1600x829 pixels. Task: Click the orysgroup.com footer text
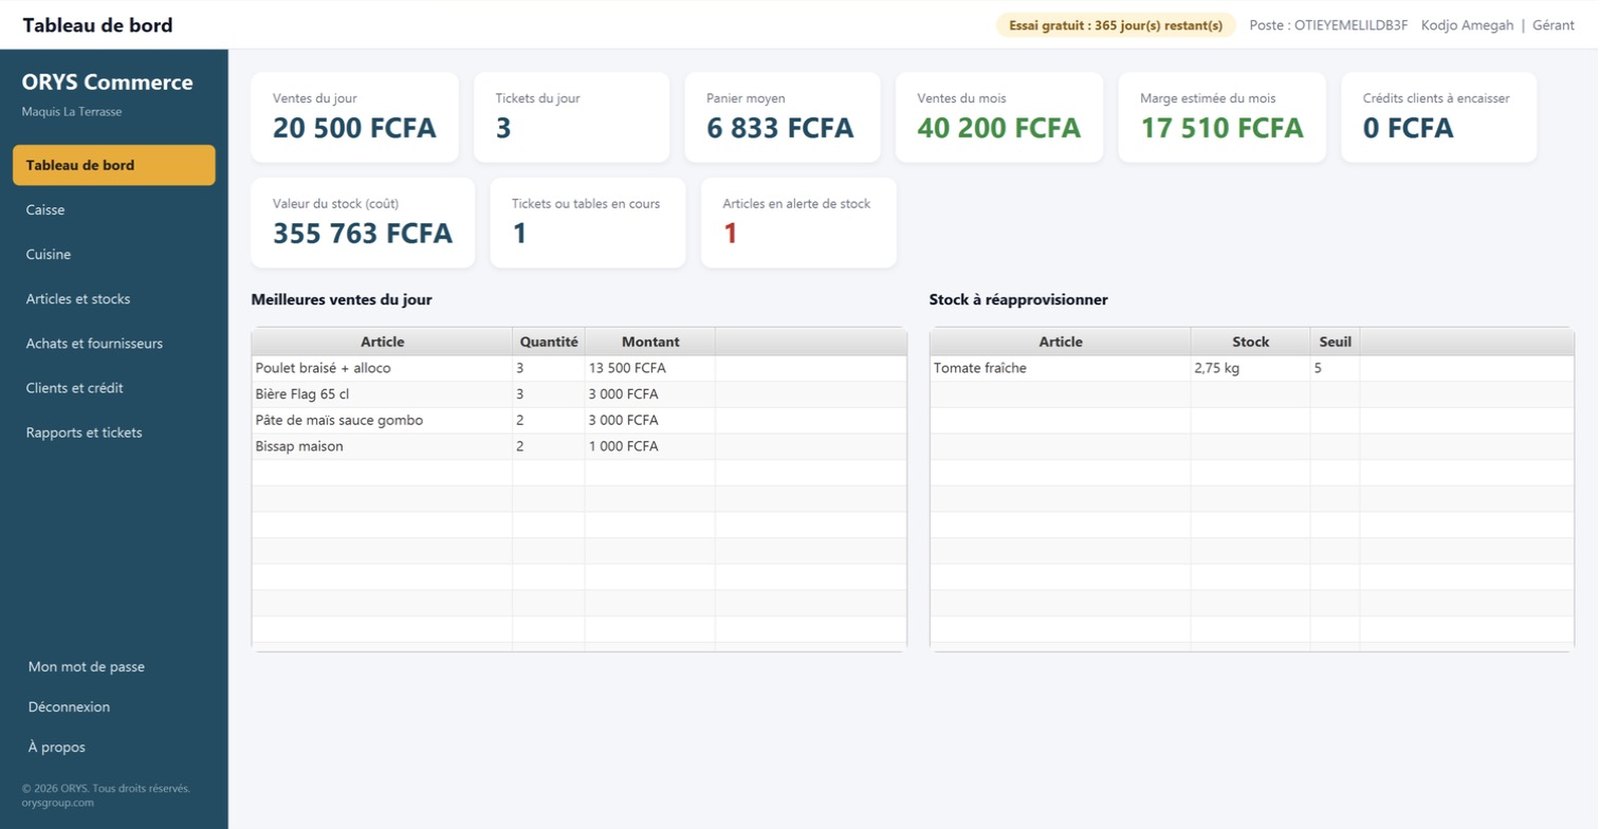pos(58,802)
